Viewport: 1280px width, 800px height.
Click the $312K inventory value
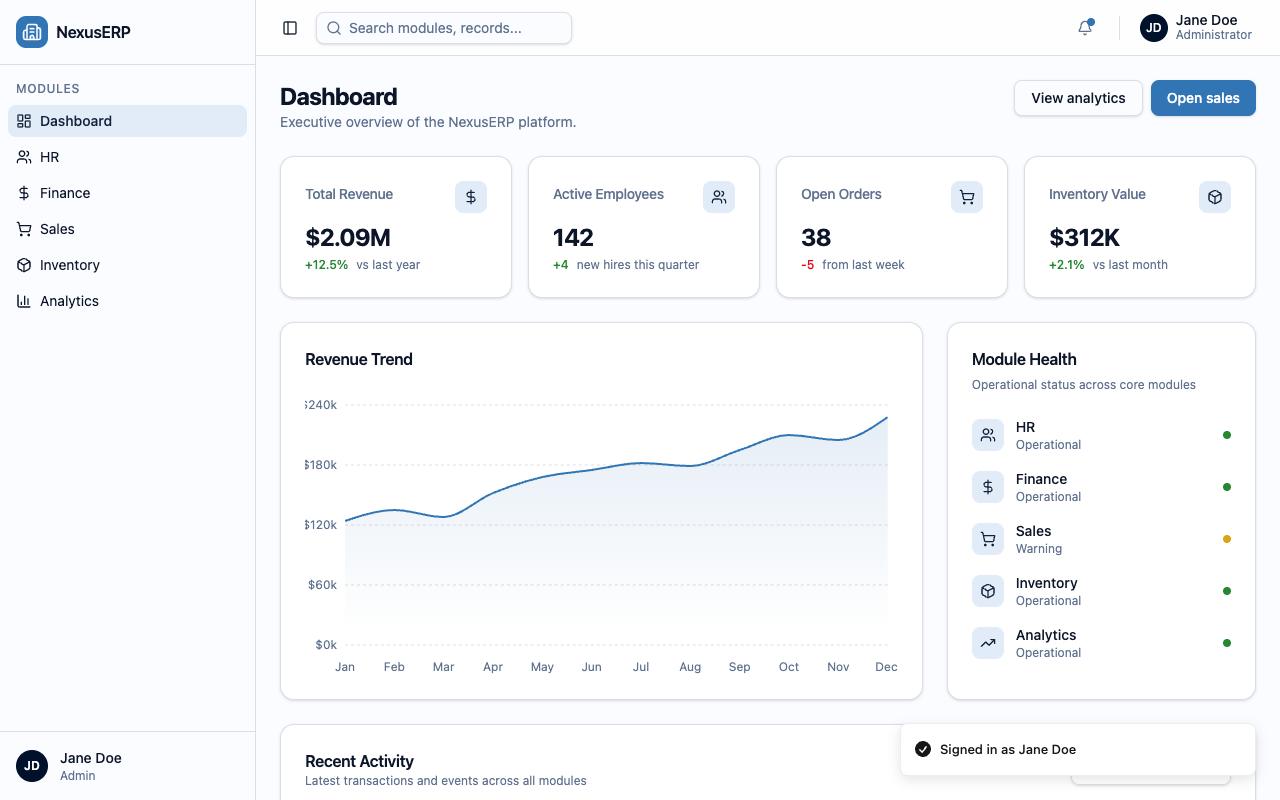coord(1084,238)
